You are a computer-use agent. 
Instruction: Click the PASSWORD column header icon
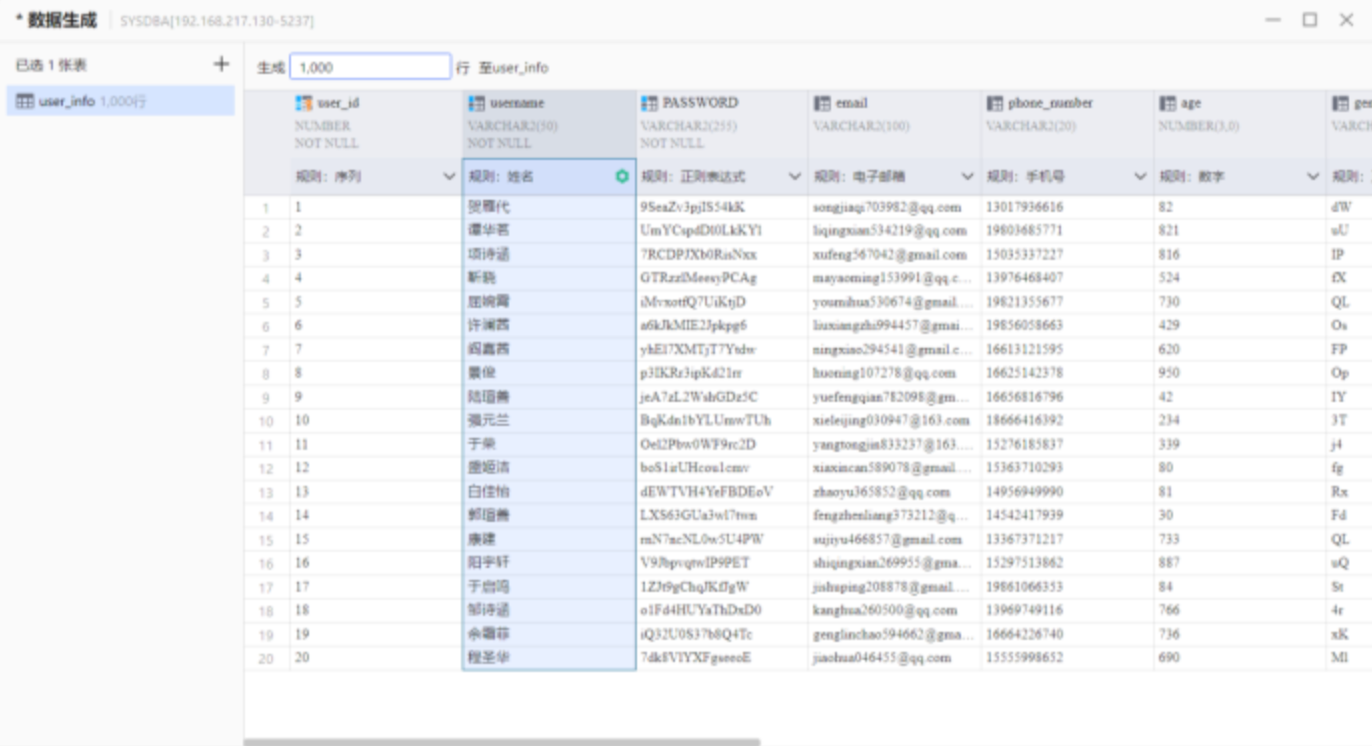[650, 103]
